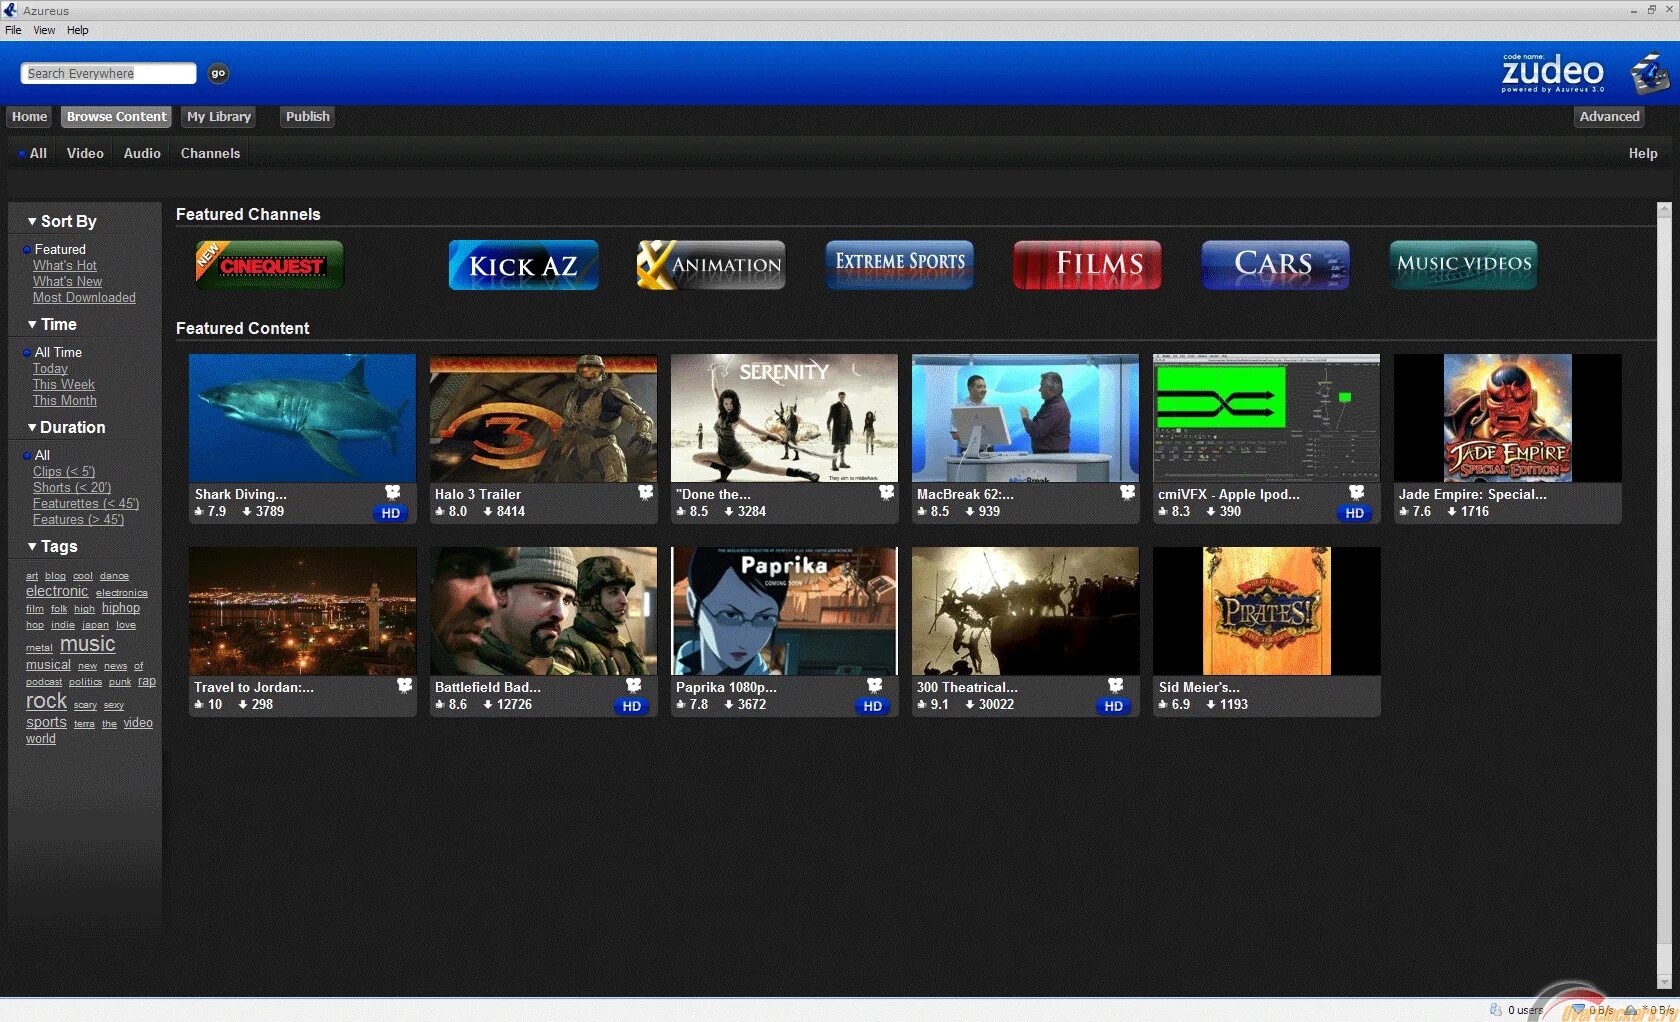Open the Jade Empire thumbnail

[1507, 418]
